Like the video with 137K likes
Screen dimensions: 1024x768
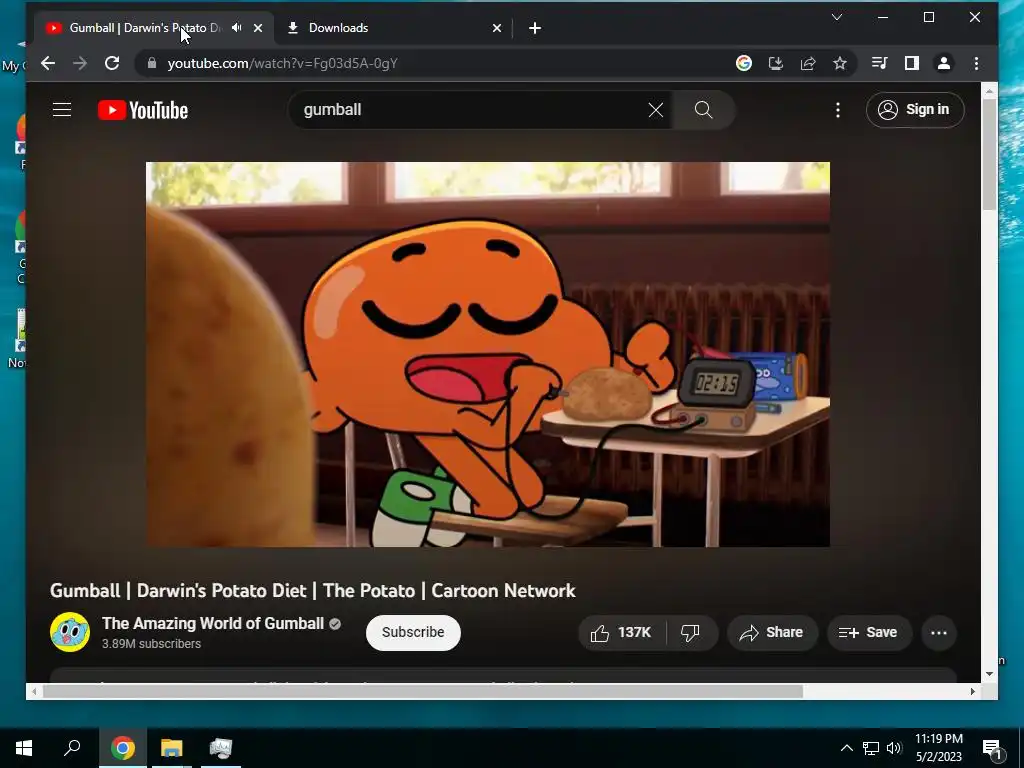tap(621, 632)
